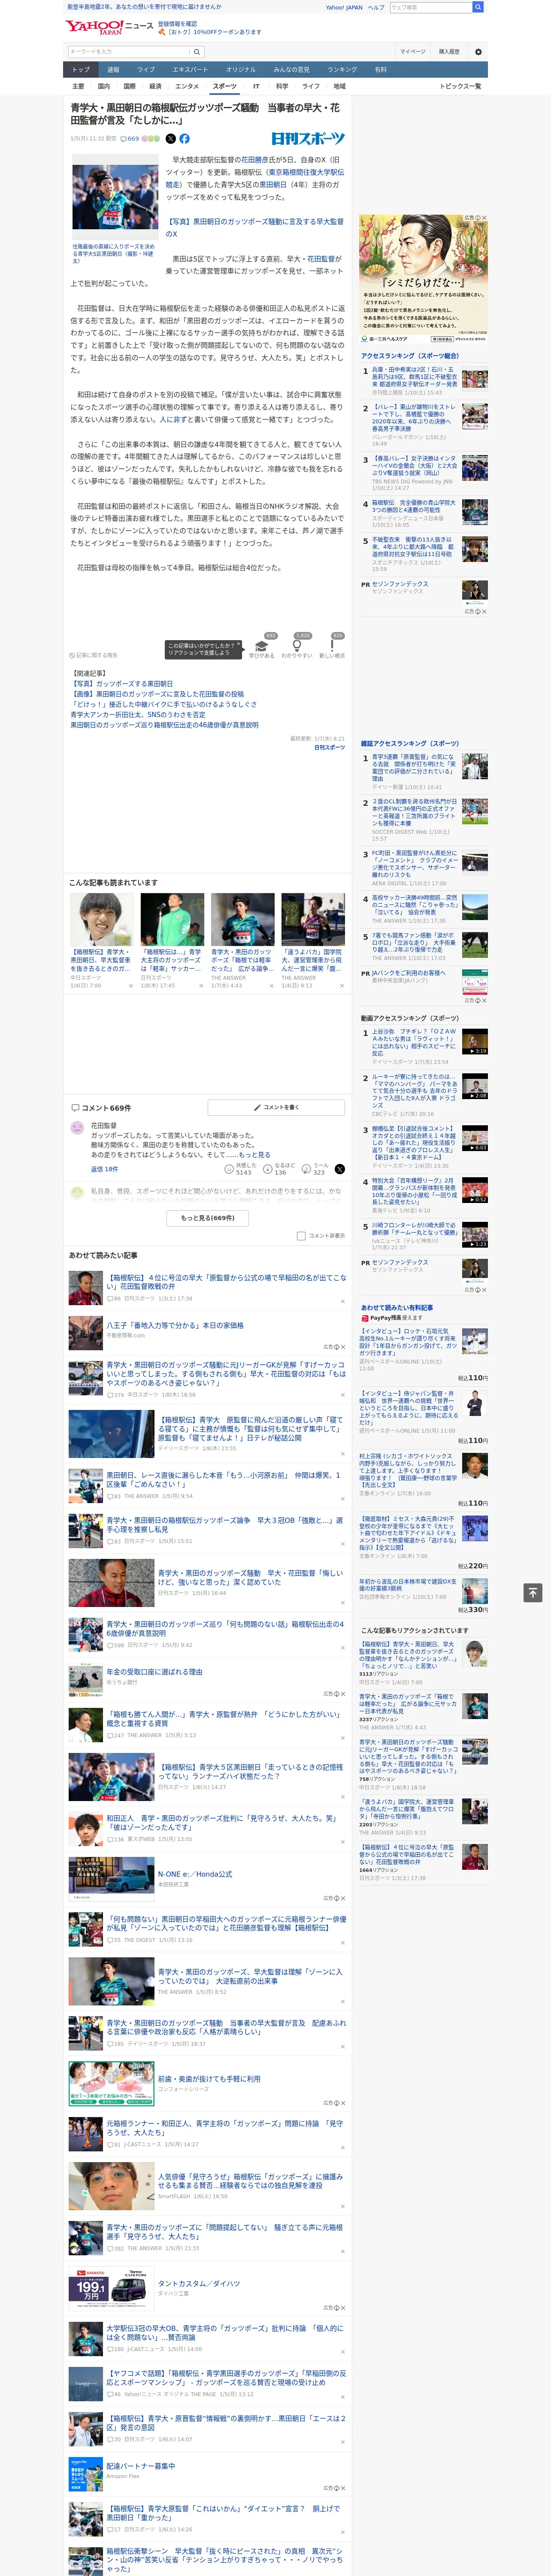
Task: Focus the ウェブ検索 input field
Action: point(430,7)
